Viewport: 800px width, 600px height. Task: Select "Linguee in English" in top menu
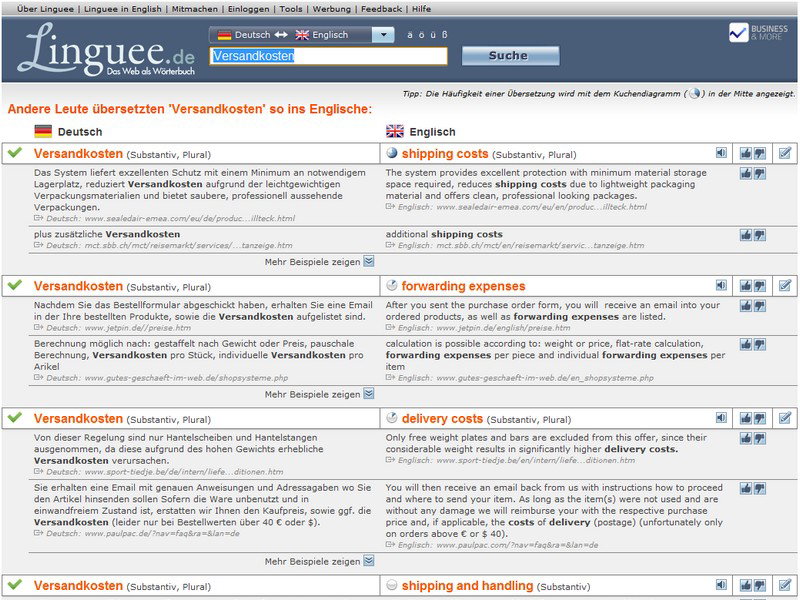[123, 8]
